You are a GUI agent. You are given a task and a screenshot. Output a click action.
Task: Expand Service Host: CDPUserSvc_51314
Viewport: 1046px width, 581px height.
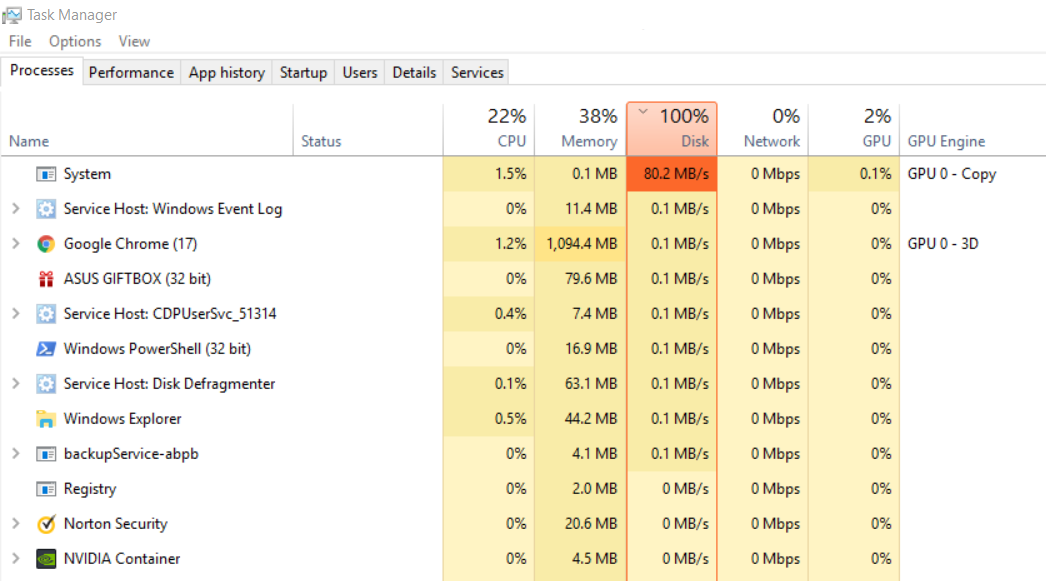pos(16,314)
